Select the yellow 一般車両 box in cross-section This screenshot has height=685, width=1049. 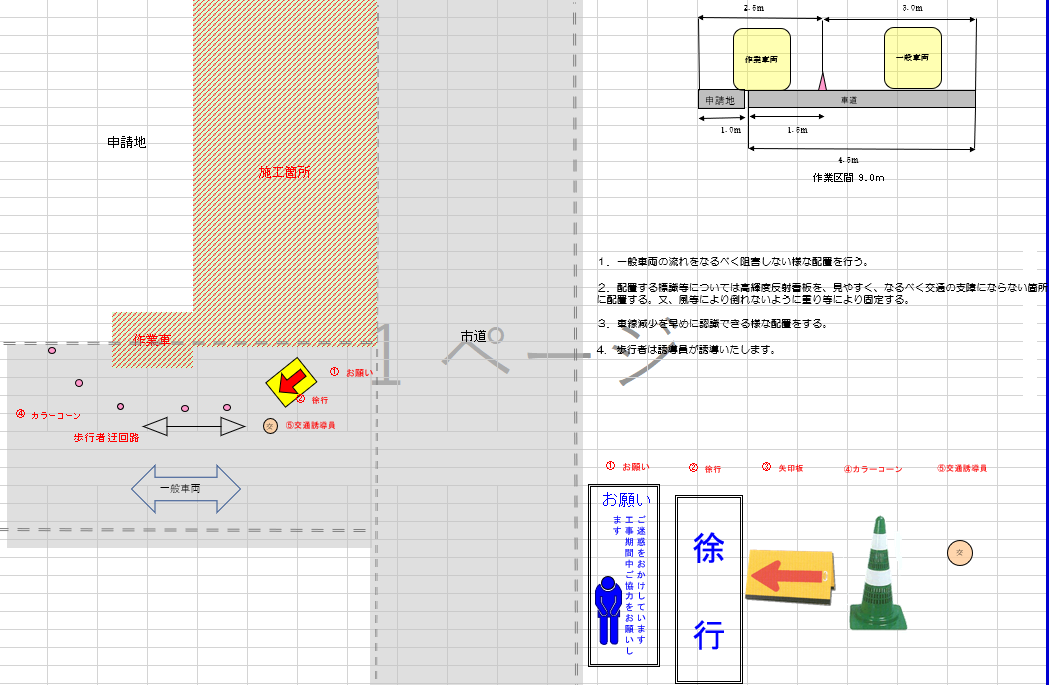tap(913, 58)
